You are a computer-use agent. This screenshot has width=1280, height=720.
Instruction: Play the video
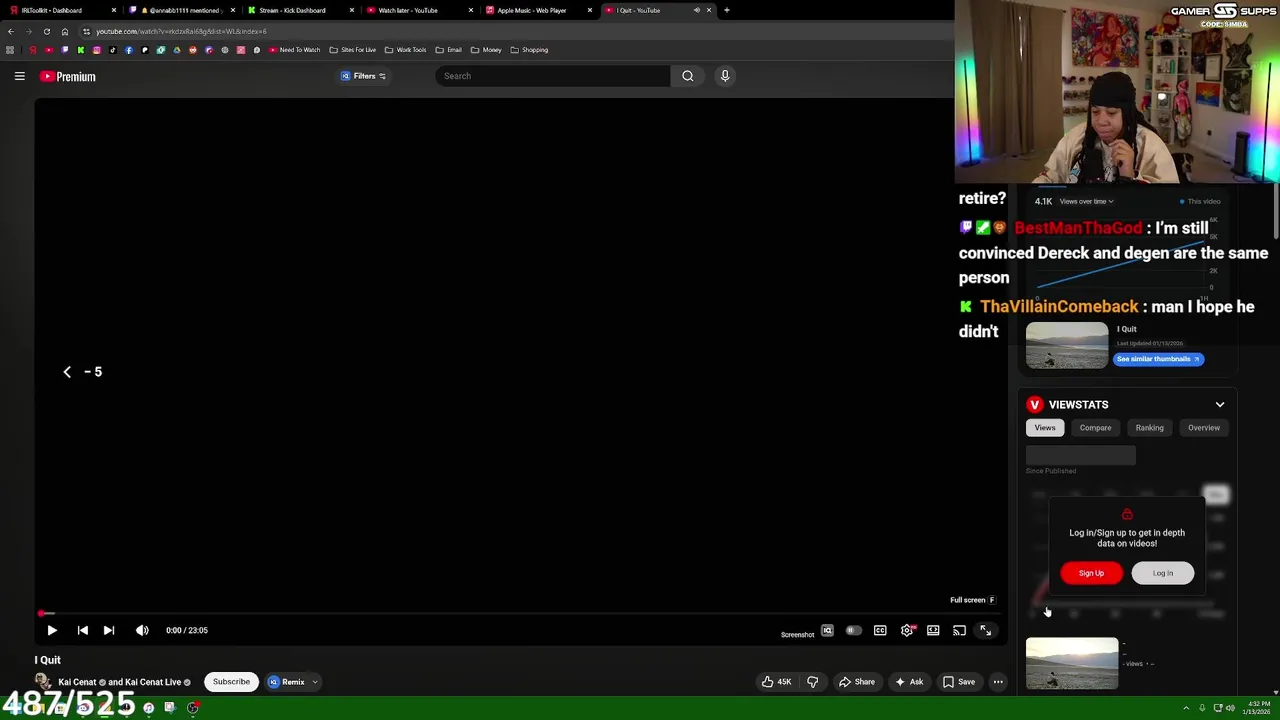point(52,631)
